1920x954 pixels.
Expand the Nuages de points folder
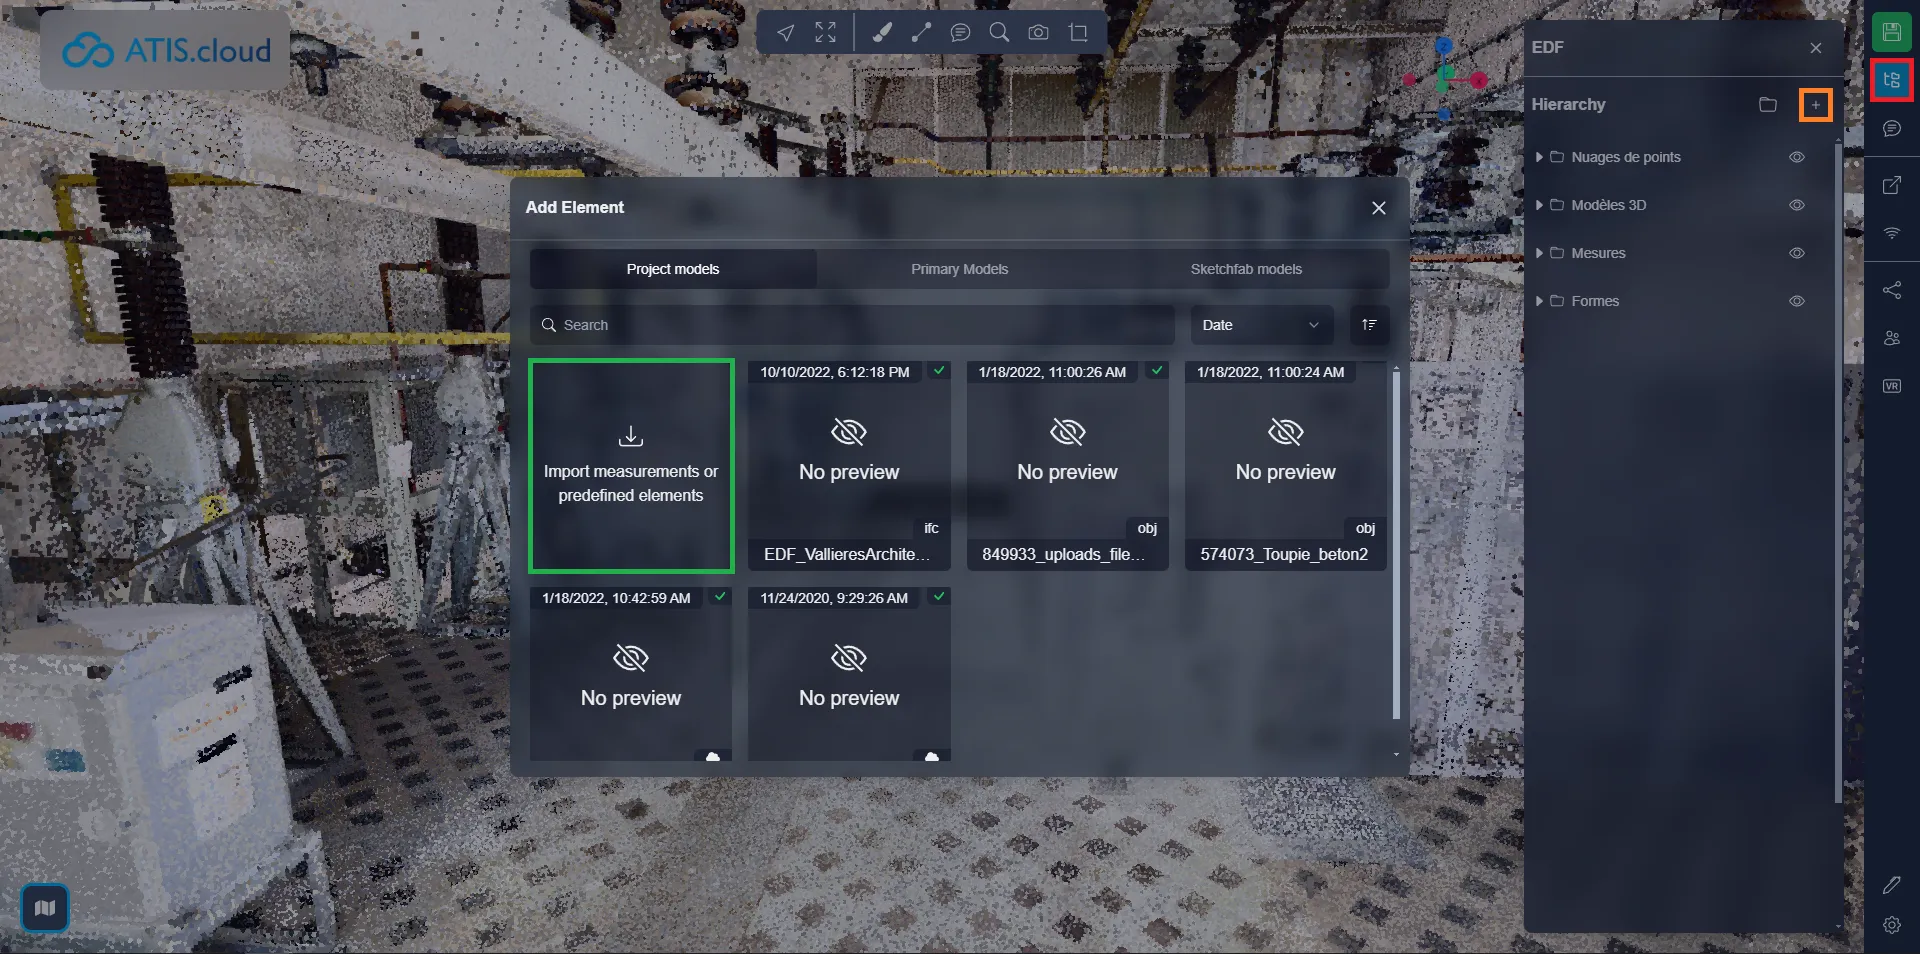pyautogui.click(x=1539, y=157)
